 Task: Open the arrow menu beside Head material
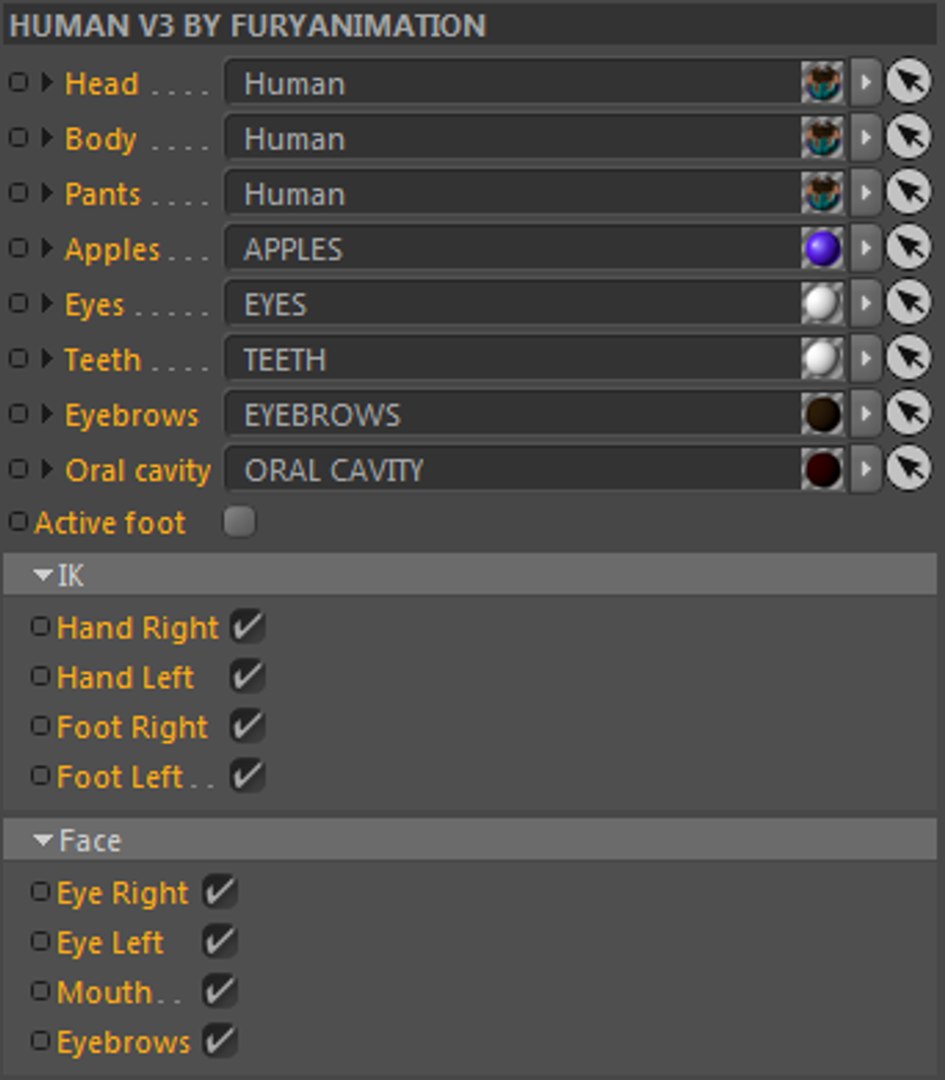pyautogui.click(x=865, y=83)
